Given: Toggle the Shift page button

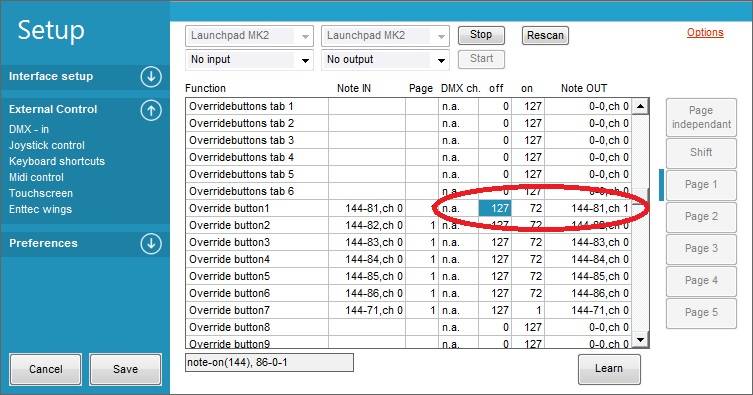Looking at the screenshot, I should [701, 153].
